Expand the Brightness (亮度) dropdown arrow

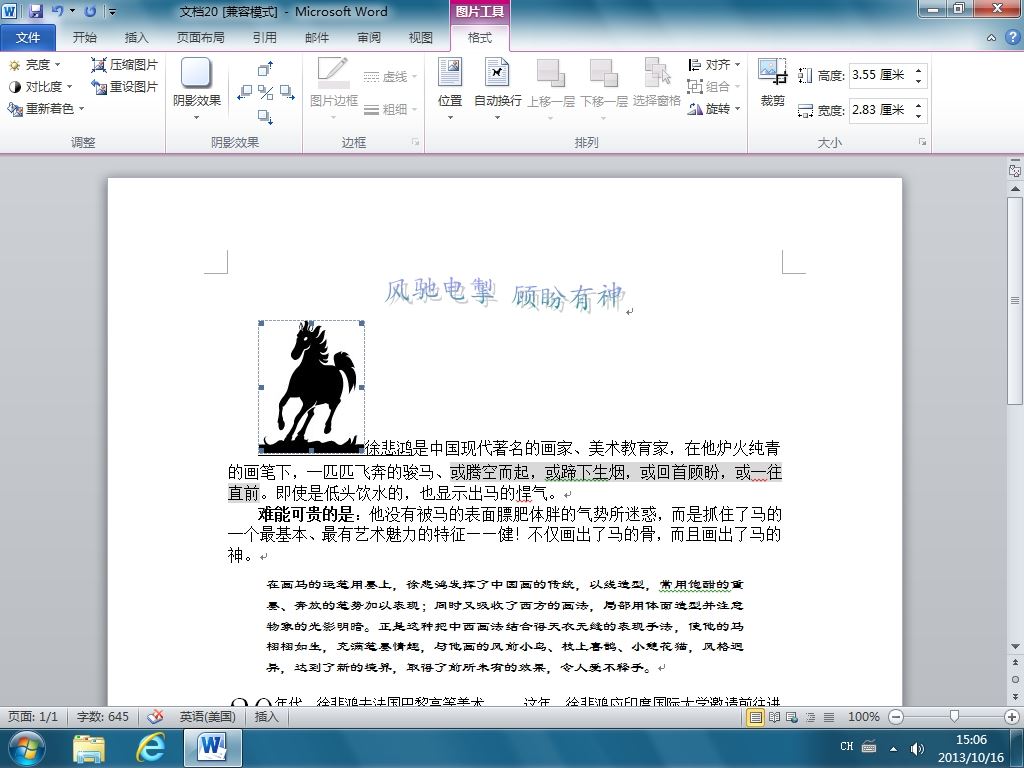tap(57, 65)
